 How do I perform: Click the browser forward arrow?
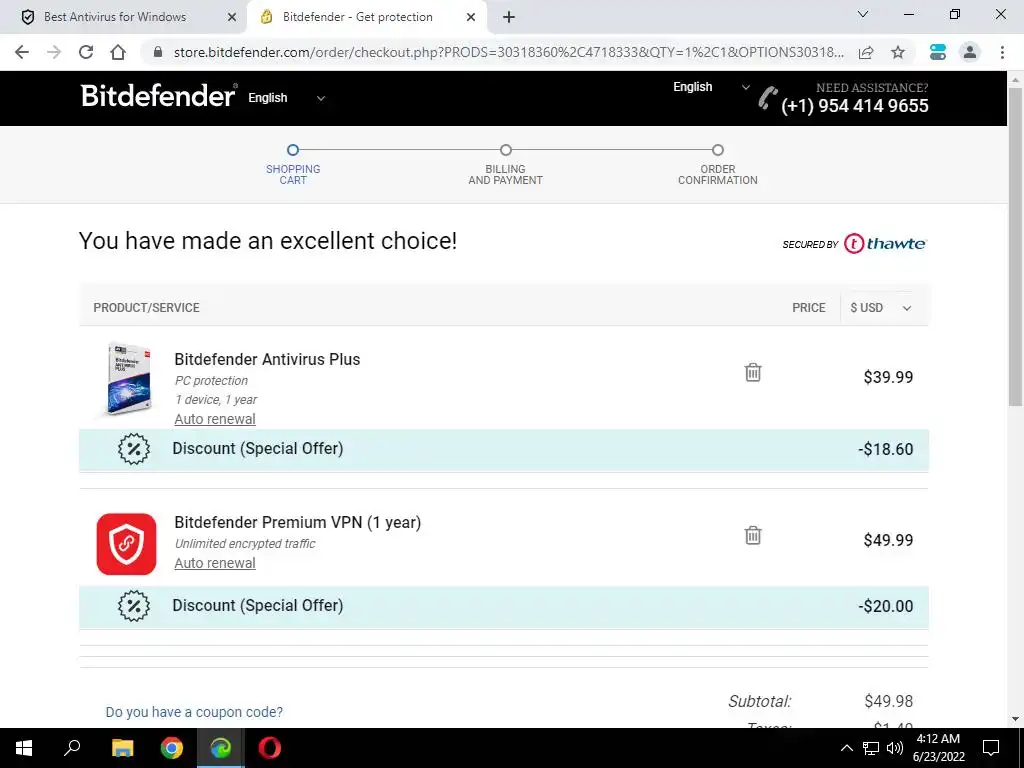(x=54, y=52)
